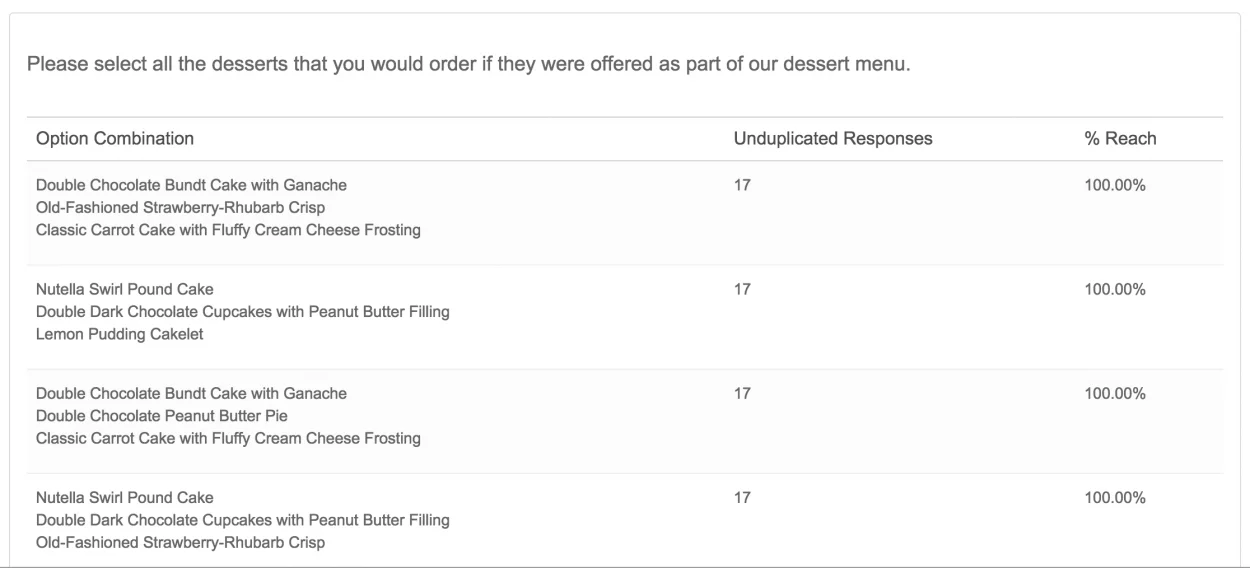Click the "% Reach" column header

click(x=1113, y=139)
